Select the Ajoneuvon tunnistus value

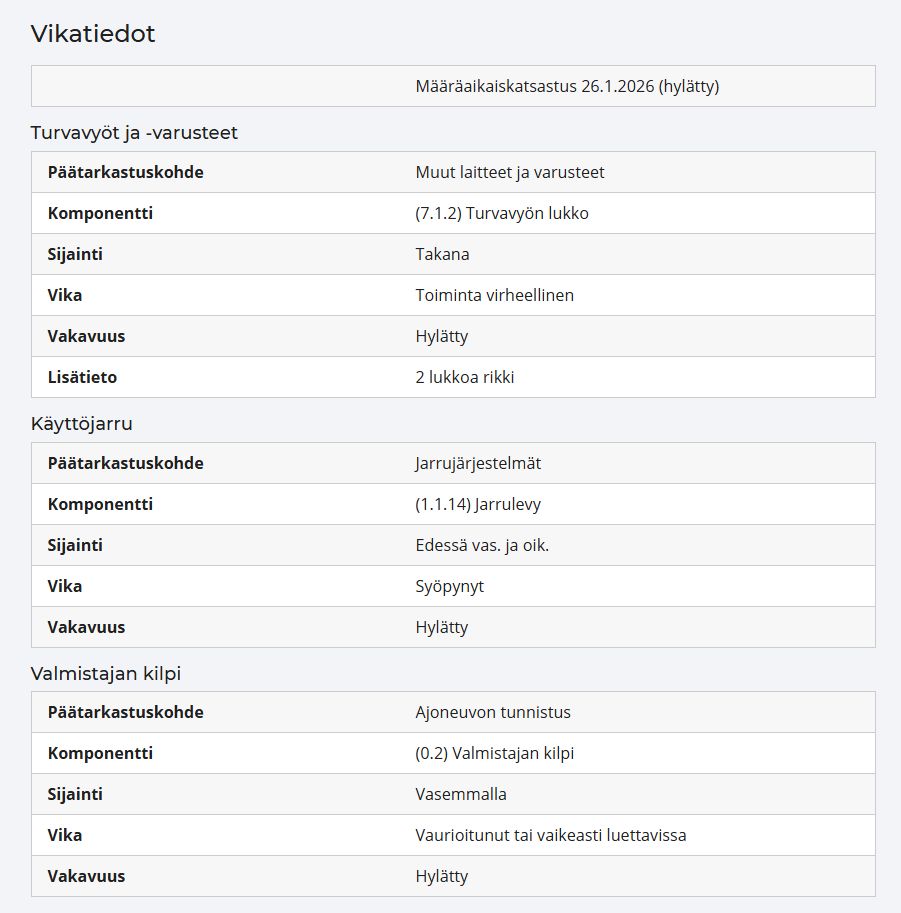(493, 713)
